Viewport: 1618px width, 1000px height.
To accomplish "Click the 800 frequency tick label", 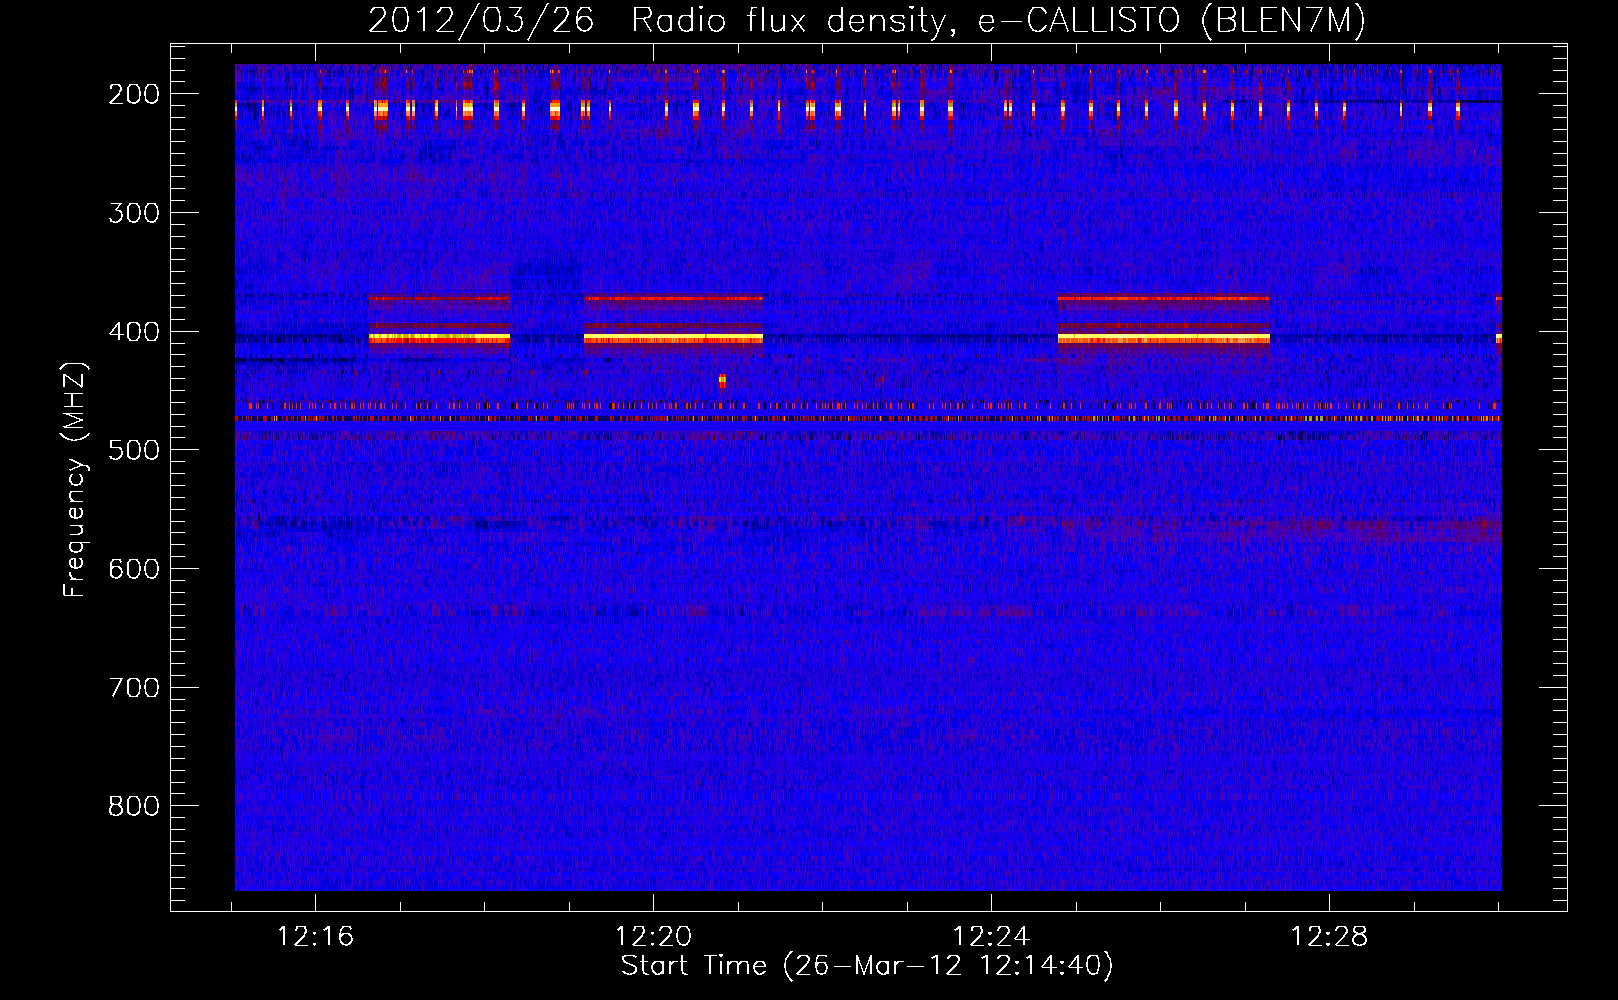I will click(134, 806).
